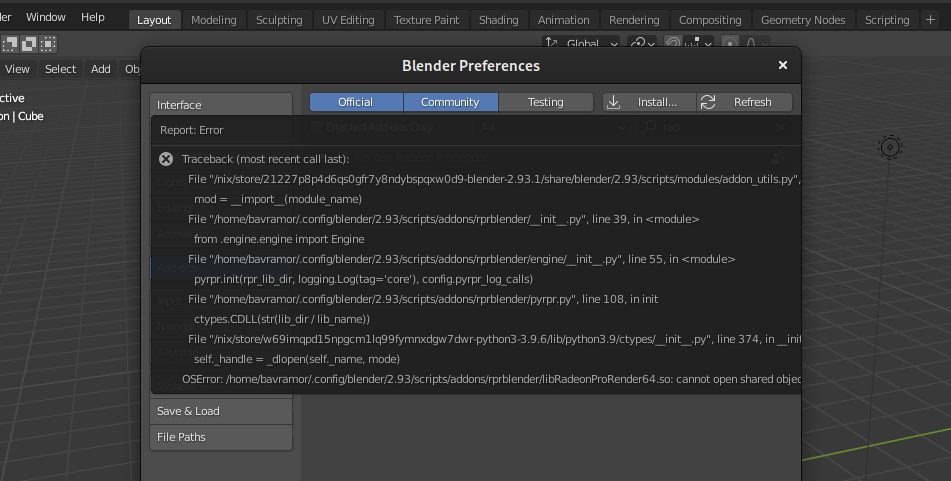Open the Interface preferences section
The image size is (951, 481).
[220, 105]
